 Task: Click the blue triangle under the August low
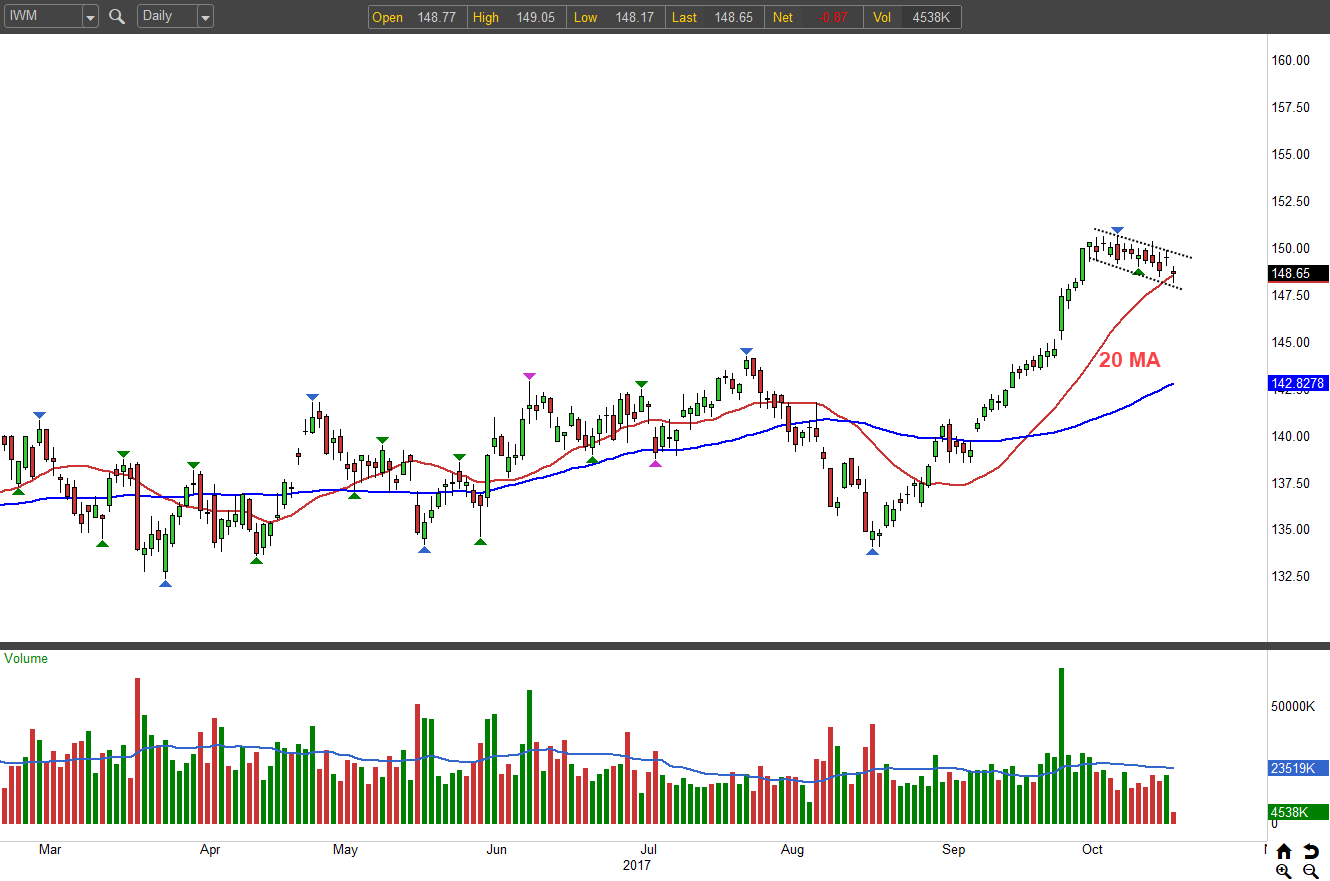click(872, 551)
